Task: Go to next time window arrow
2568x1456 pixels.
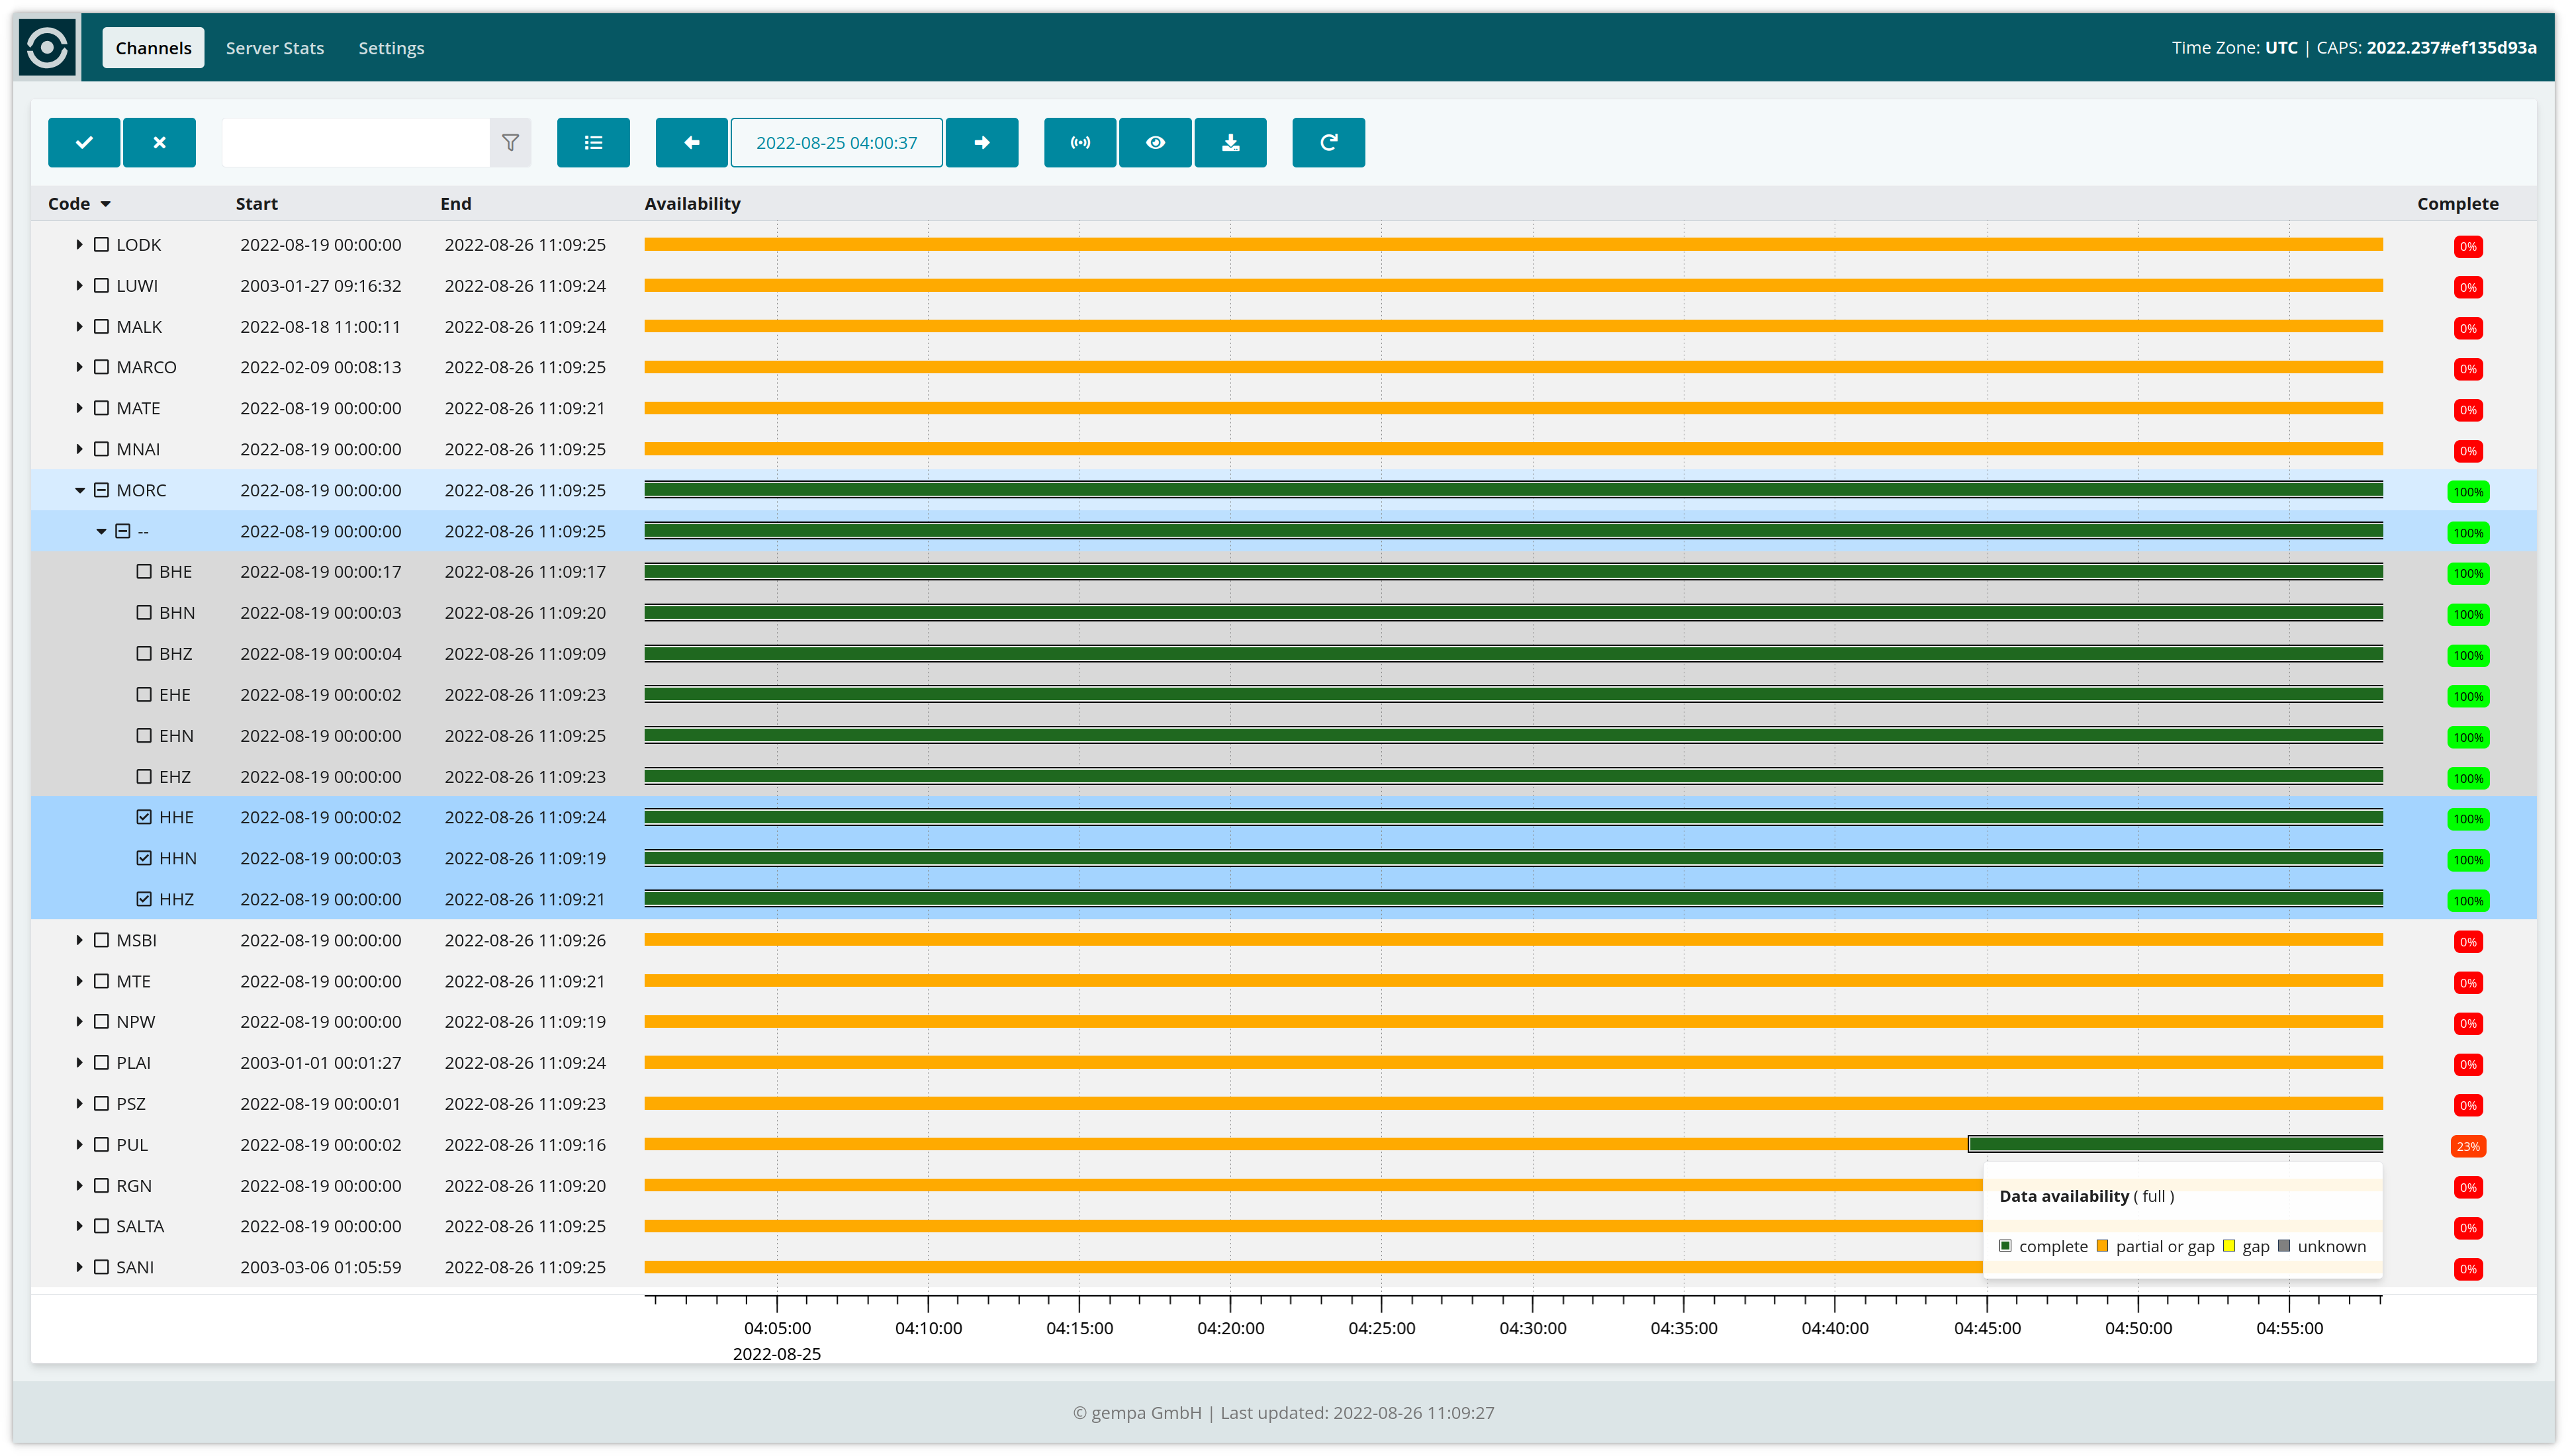Action: [981, 142]
